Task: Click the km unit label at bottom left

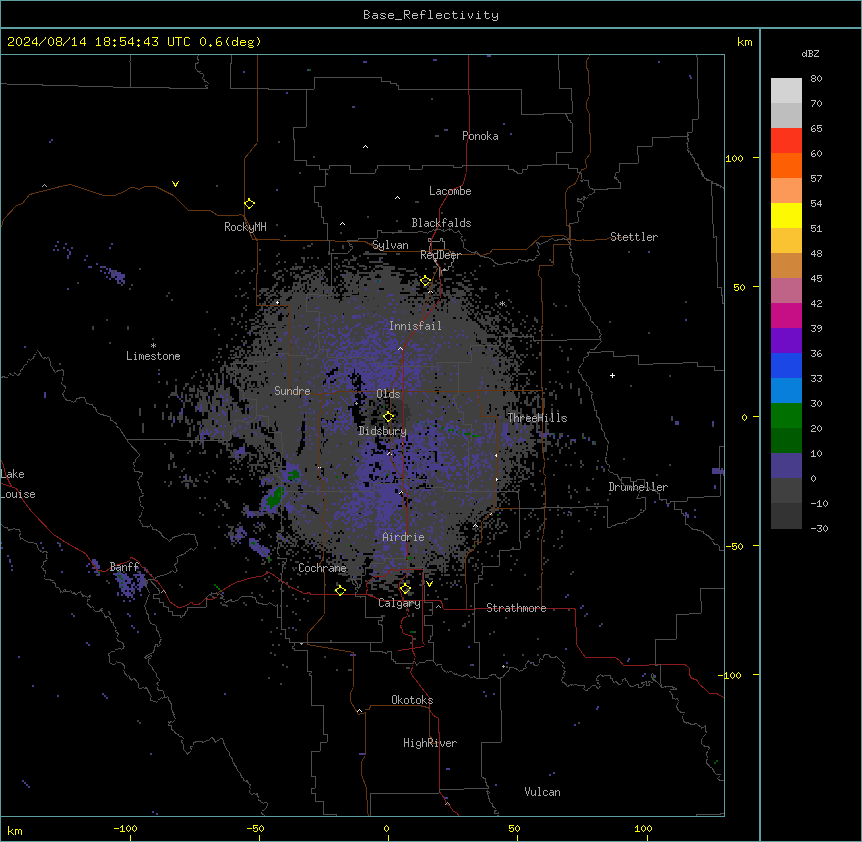Action: pyautogui.click(x=15, y=830)
